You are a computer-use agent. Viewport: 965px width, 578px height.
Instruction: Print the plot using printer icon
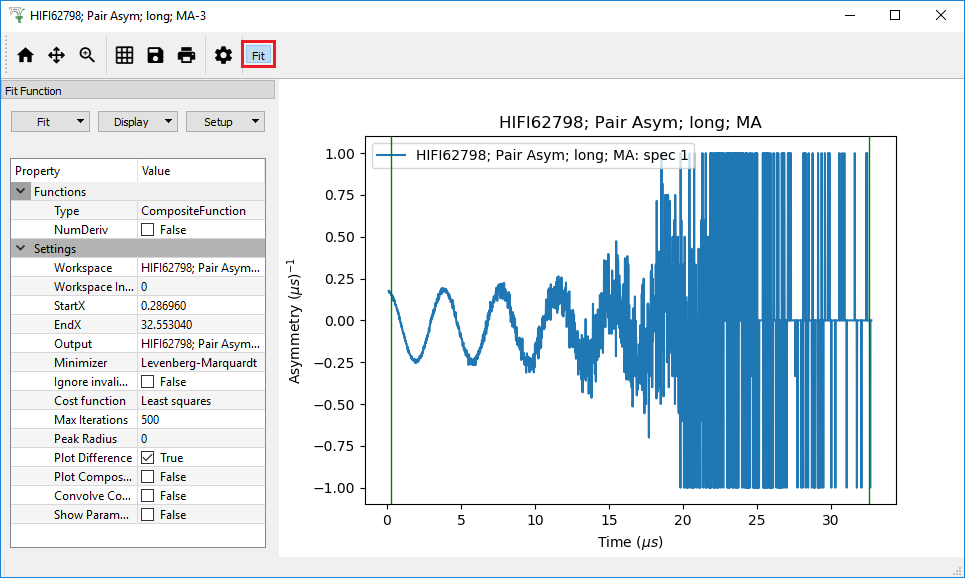[x=186, y=56]
